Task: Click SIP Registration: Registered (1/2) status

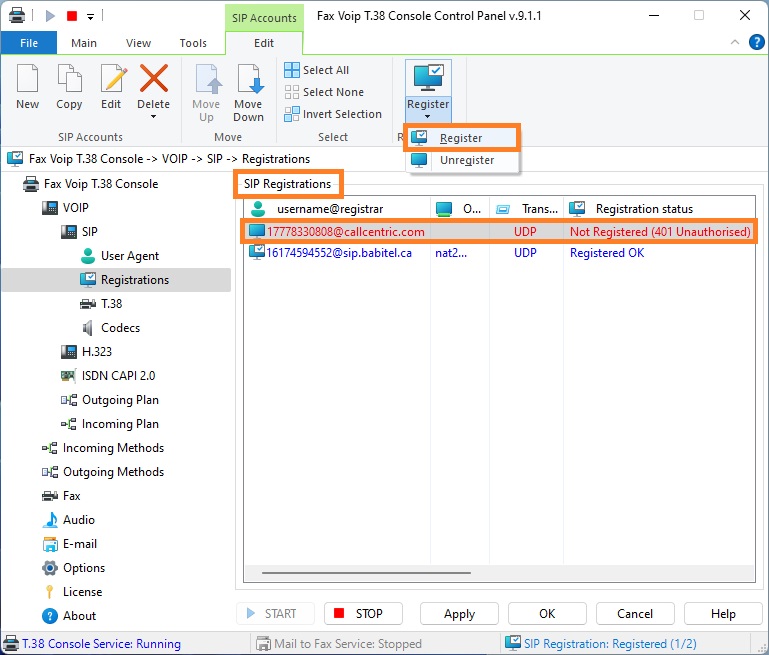Action: pos(601,644)
